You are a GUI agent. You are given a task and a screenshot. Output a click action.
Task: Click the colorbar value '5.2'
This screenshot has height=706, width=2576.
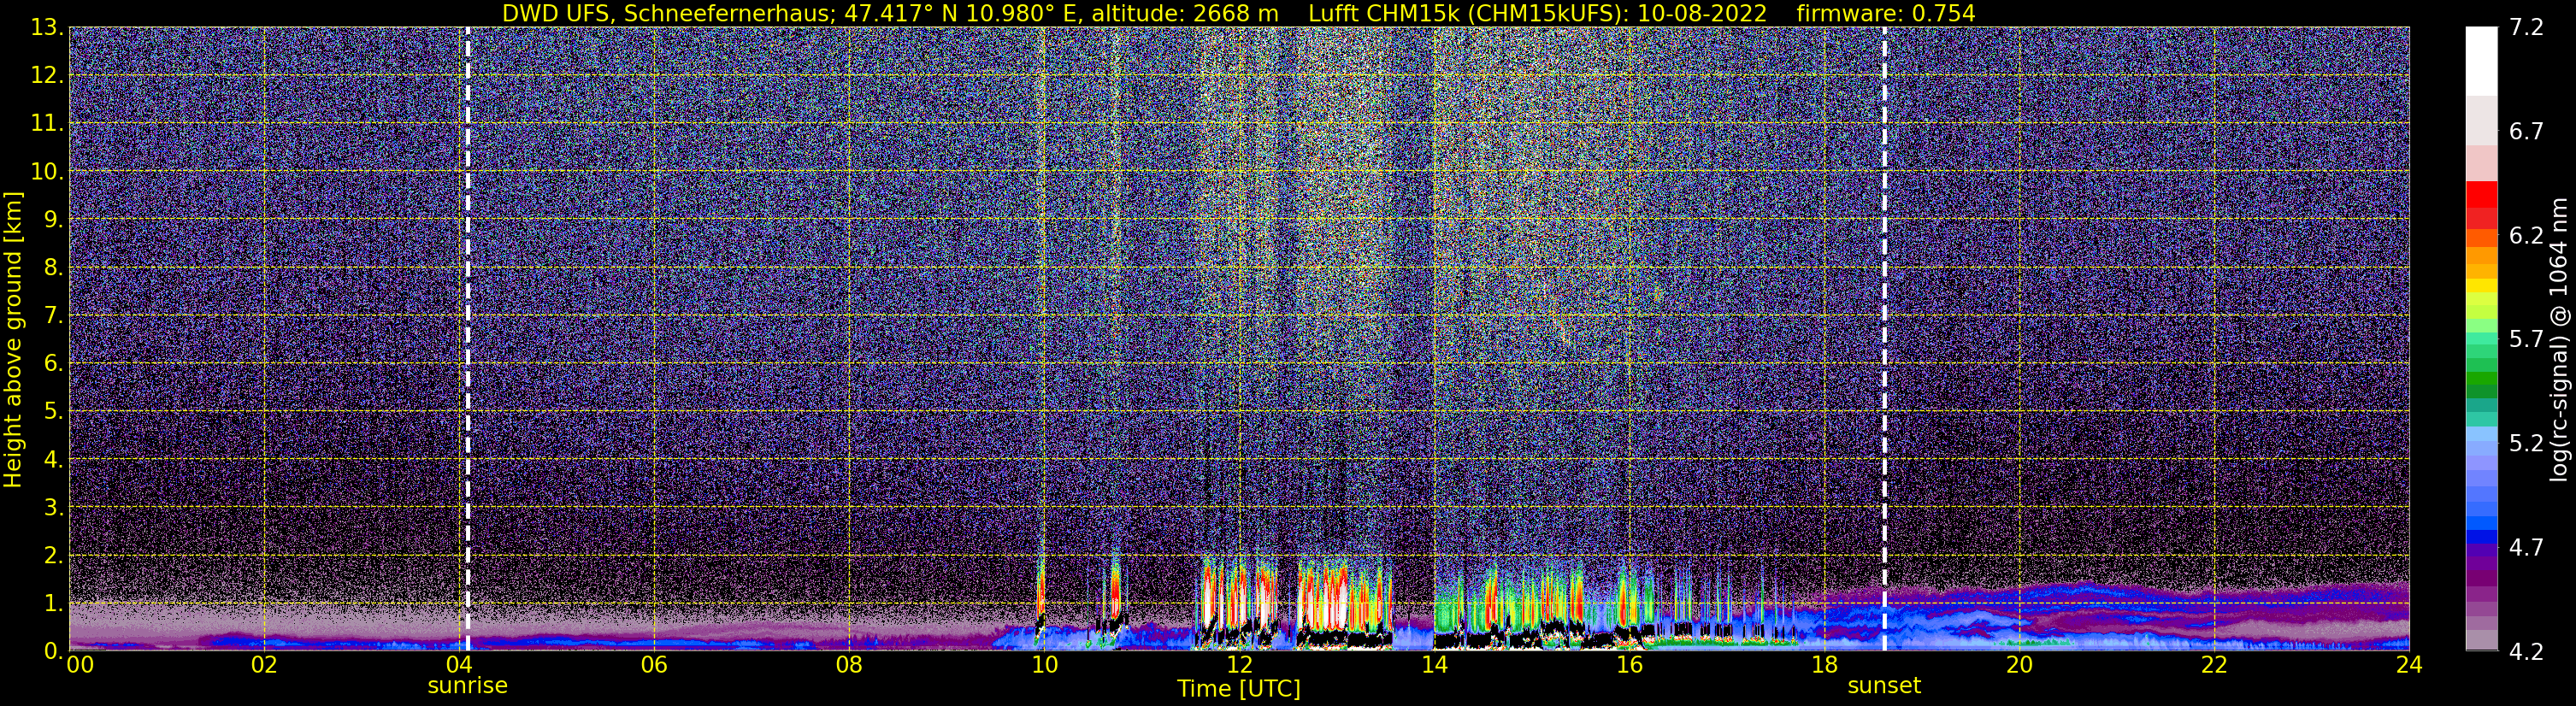coord(2526,444)
